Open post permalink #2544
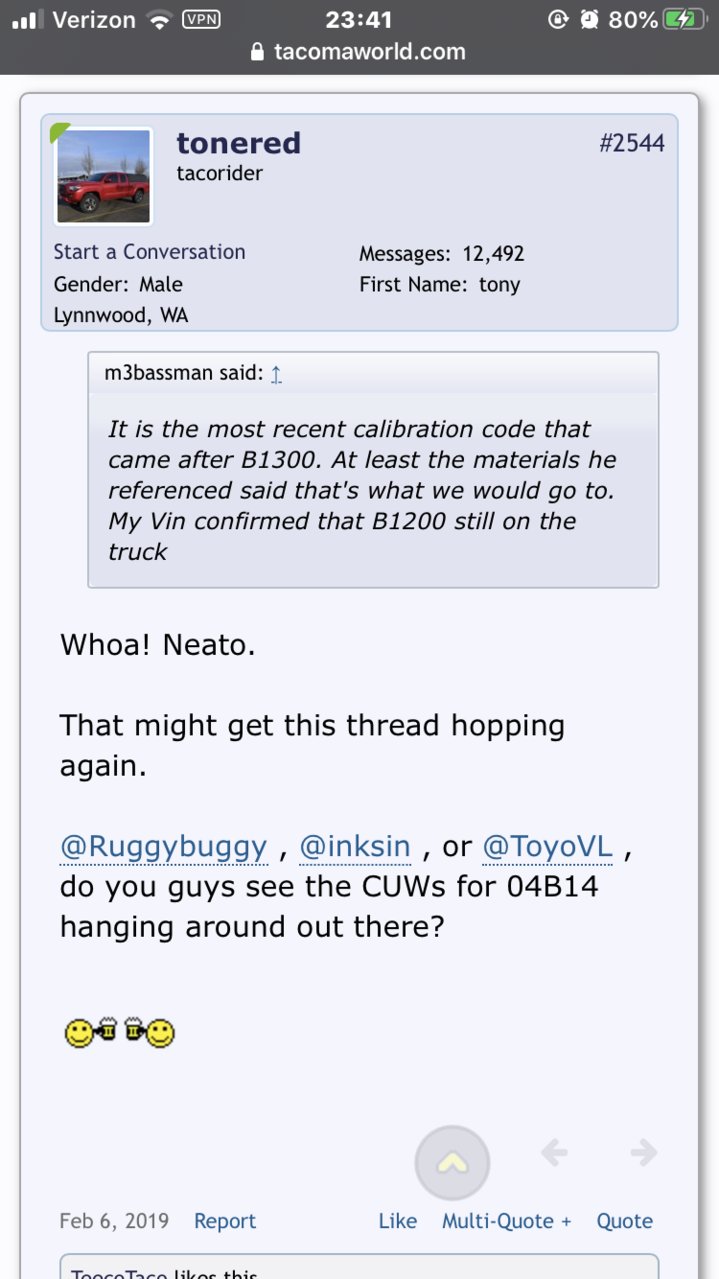 coord(631,143)
